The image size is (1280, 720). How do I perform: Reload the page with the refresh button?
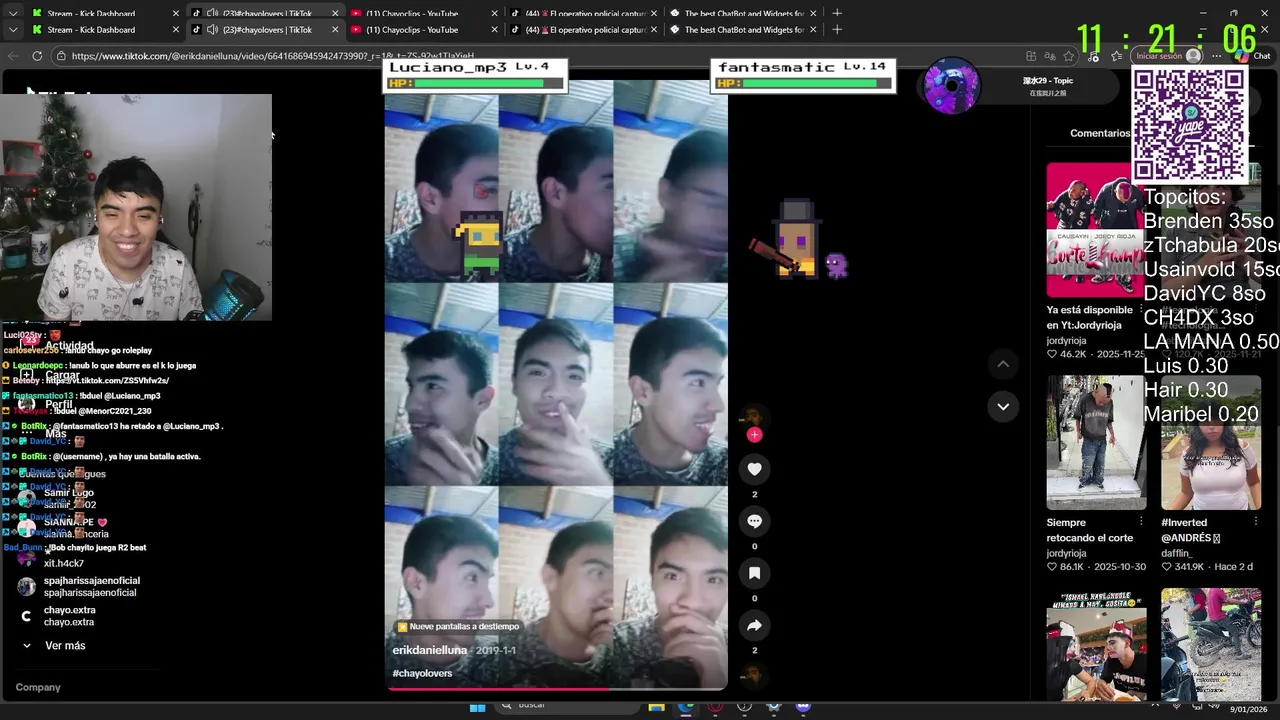[37, 56]
